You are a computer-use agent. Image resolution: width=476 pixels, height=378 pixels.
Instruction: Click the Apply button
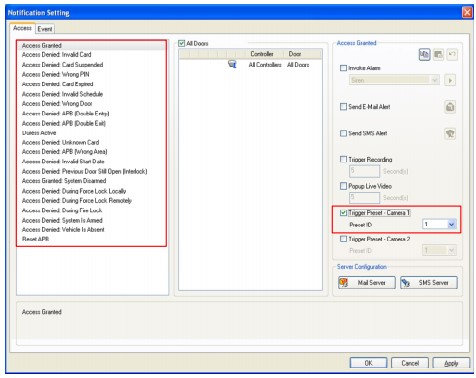(451, 363)
